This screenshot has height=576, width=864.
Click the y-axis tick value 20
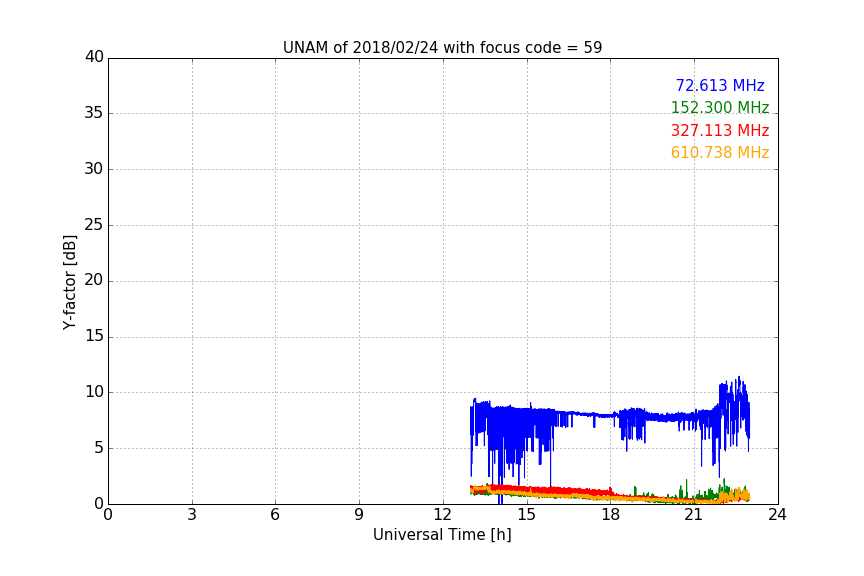(x=94, y=280)
